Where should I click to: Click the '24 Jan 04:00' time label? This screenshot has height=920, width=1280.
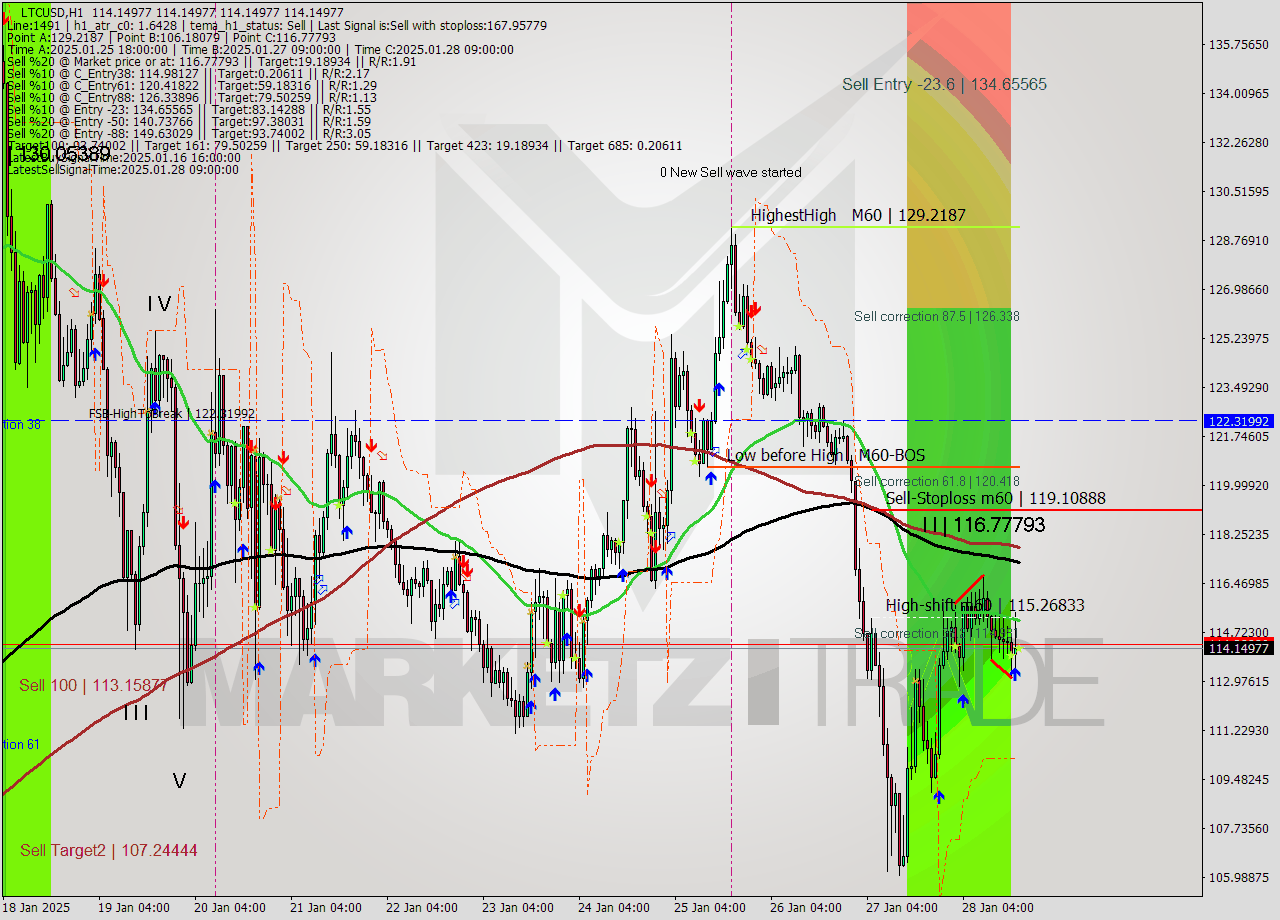pyautogui.click(x=613, y=908)
